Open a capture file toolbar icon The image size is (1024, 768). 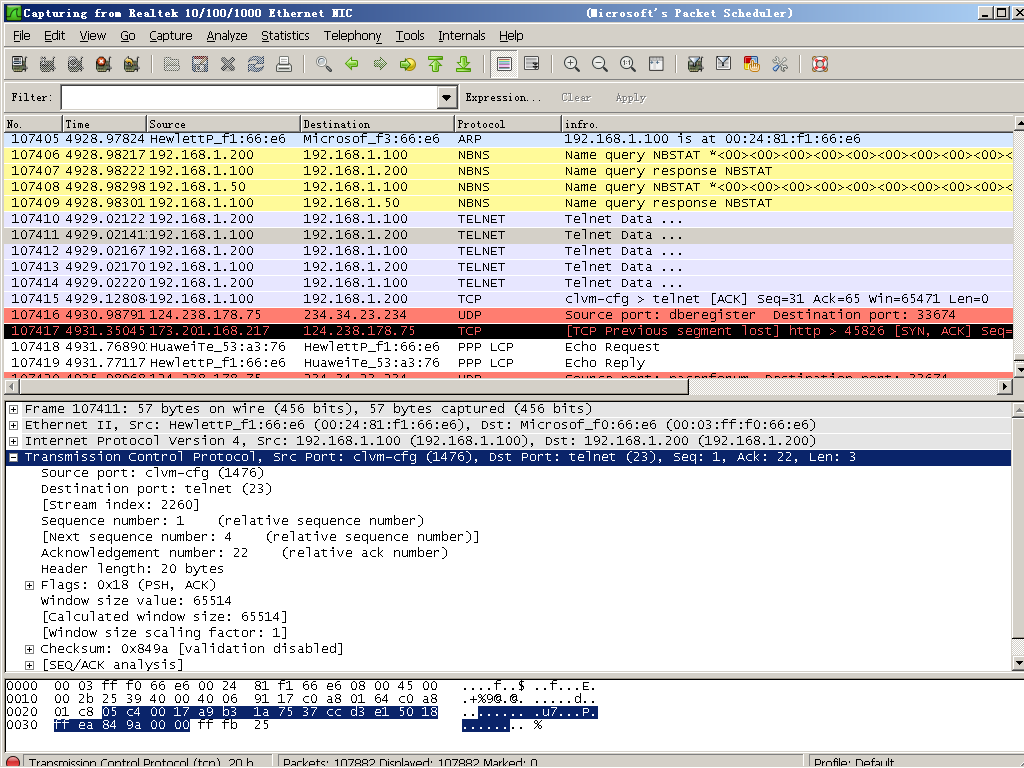click(172, 64)
